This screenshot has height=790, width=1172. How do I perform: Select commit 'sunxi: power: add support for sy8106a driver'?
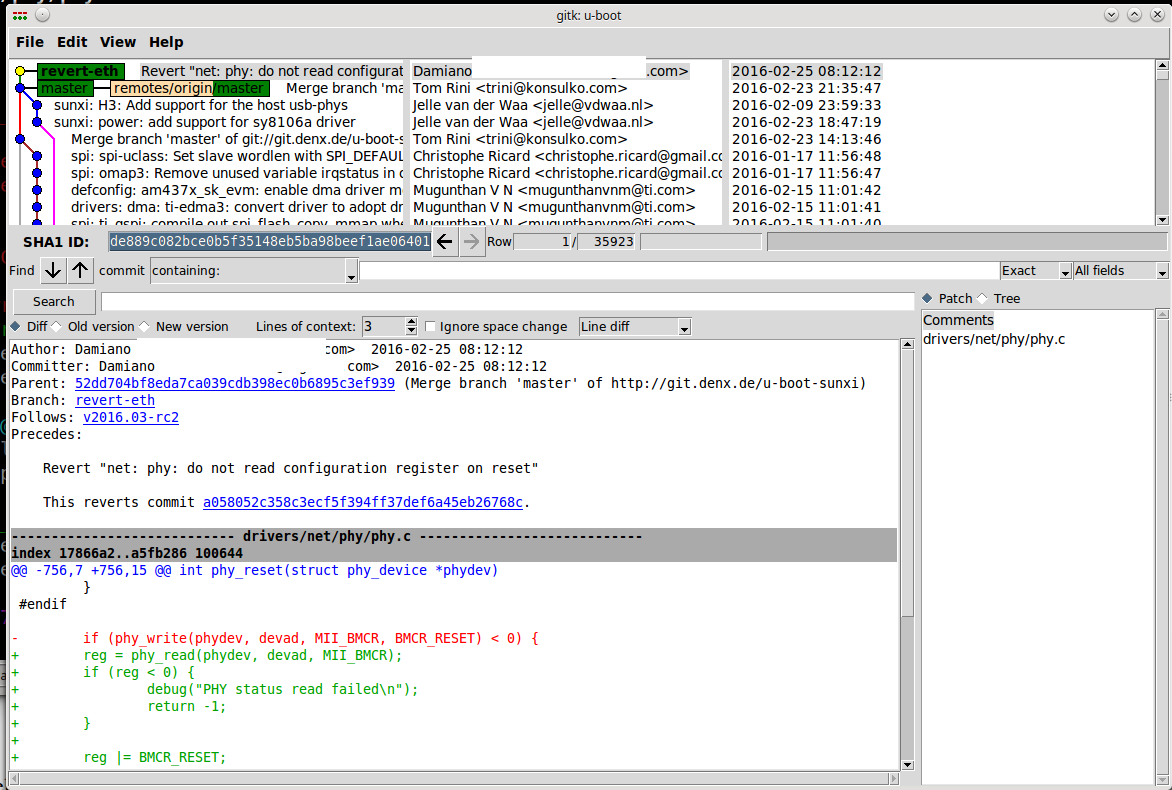tap(205, 123)
